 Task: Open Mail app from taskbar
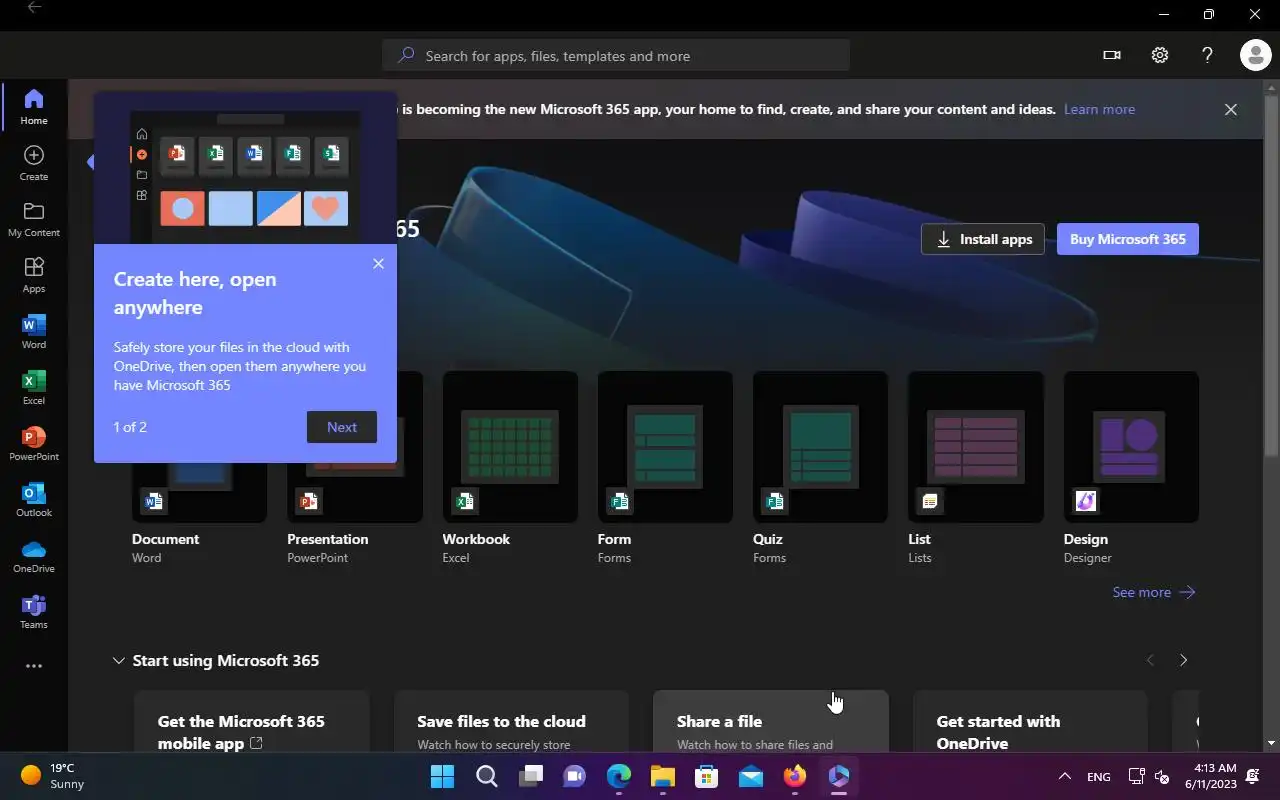751,776
